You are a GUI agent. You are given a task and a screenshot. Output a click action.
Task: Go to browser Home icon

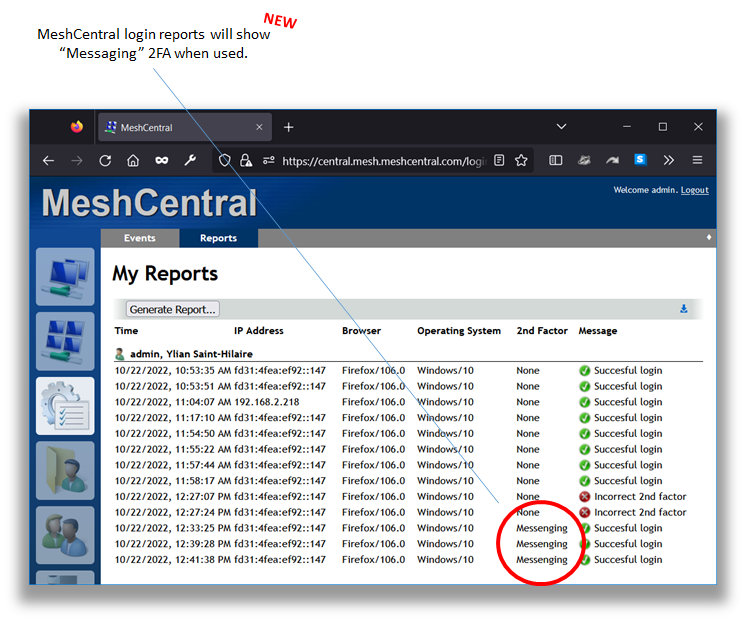point(133,160)
